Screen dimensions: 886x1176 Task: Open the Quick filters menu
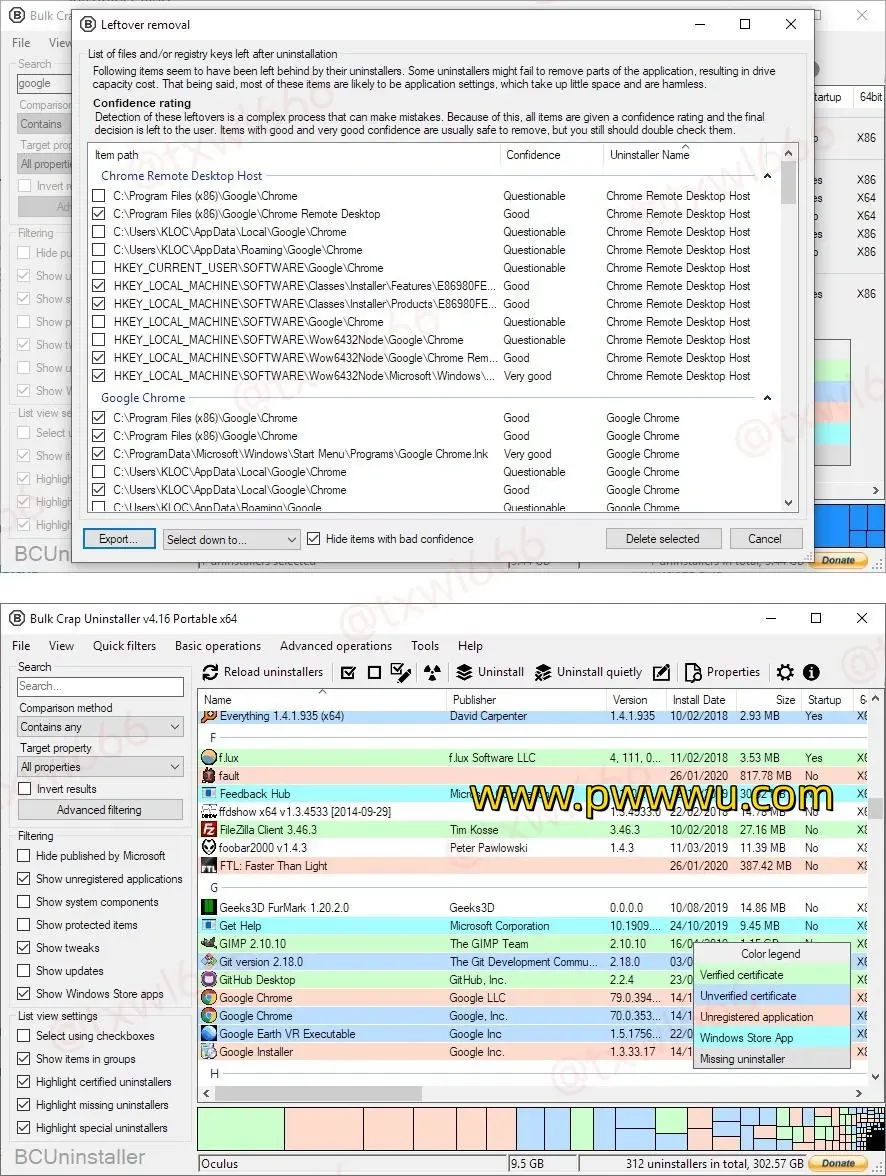124,646
